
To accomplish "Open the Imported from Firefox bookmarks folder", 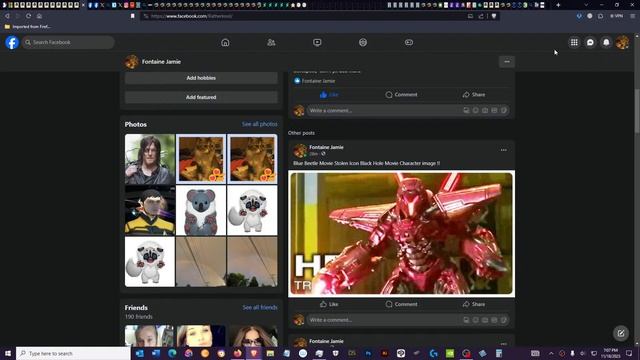I will click(28, 27).
